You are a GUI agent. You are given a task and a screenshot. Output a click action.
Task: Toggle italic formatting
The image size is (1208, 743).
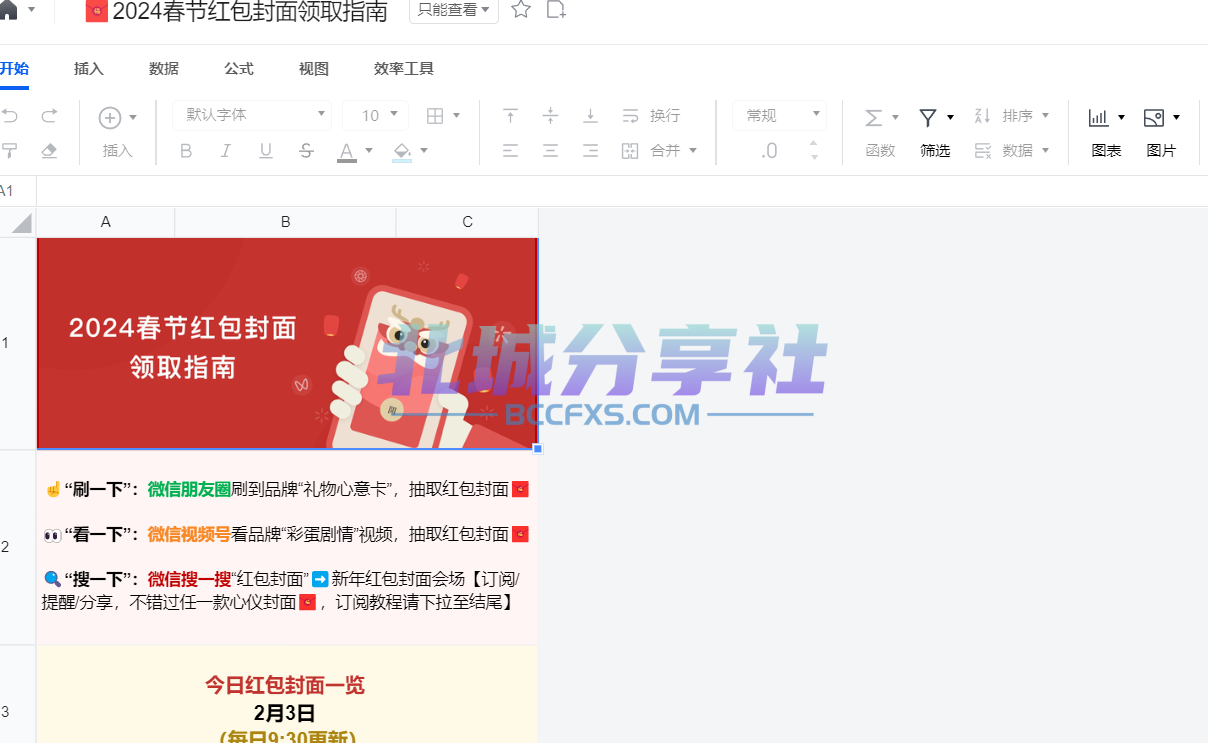pos(226,151)
